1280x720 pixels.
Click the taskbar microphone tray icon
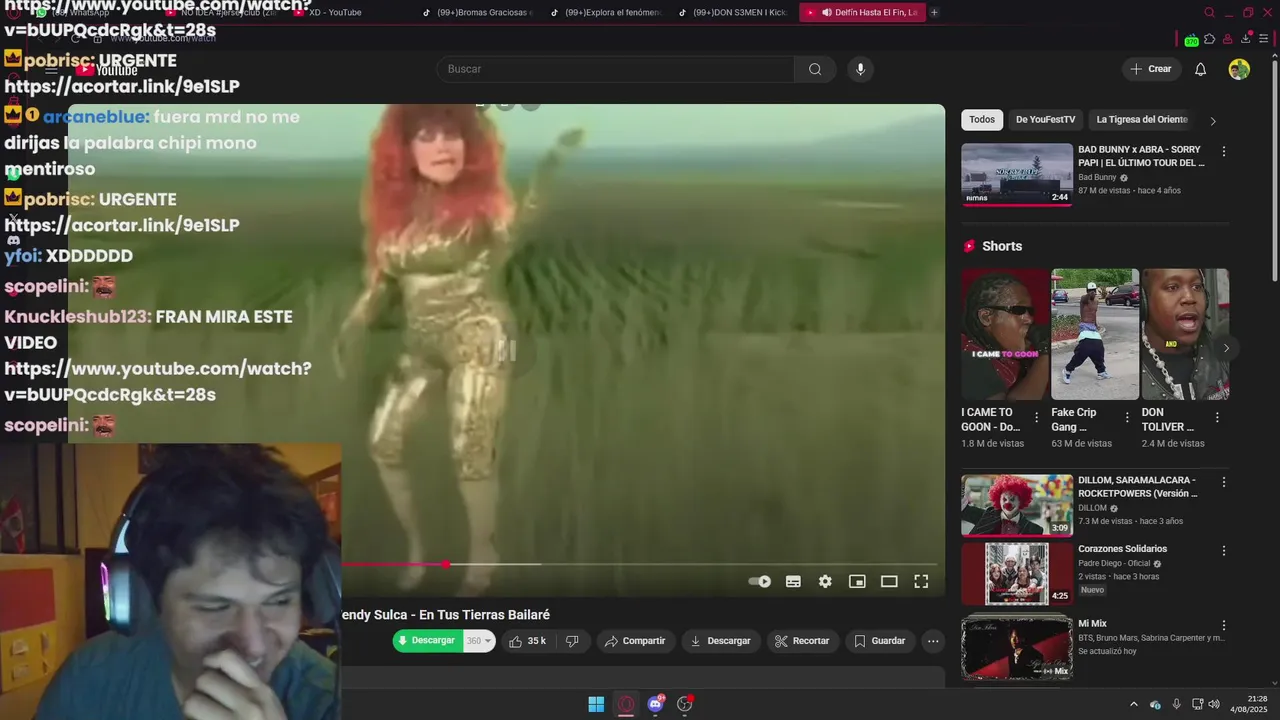(x=1176, y=704)
